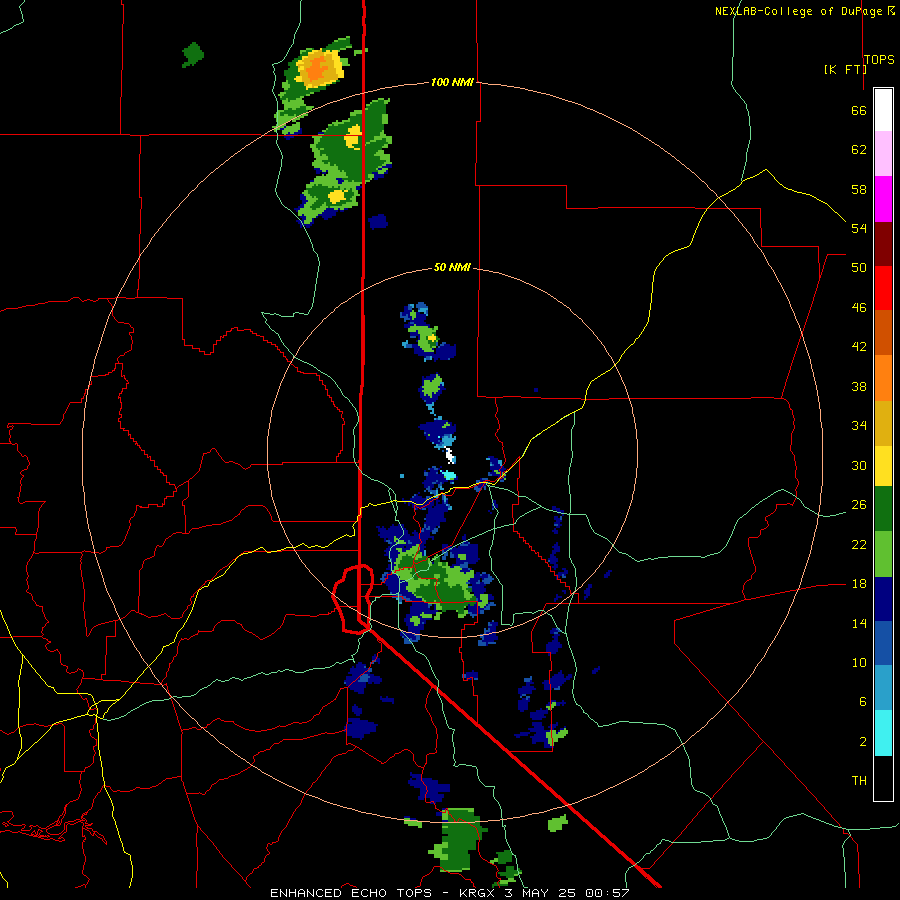Select the navy legend swatch between 18 and 14
Viewport: 900px width, 900px height.
pyautogui.click(x=883, y=599)
